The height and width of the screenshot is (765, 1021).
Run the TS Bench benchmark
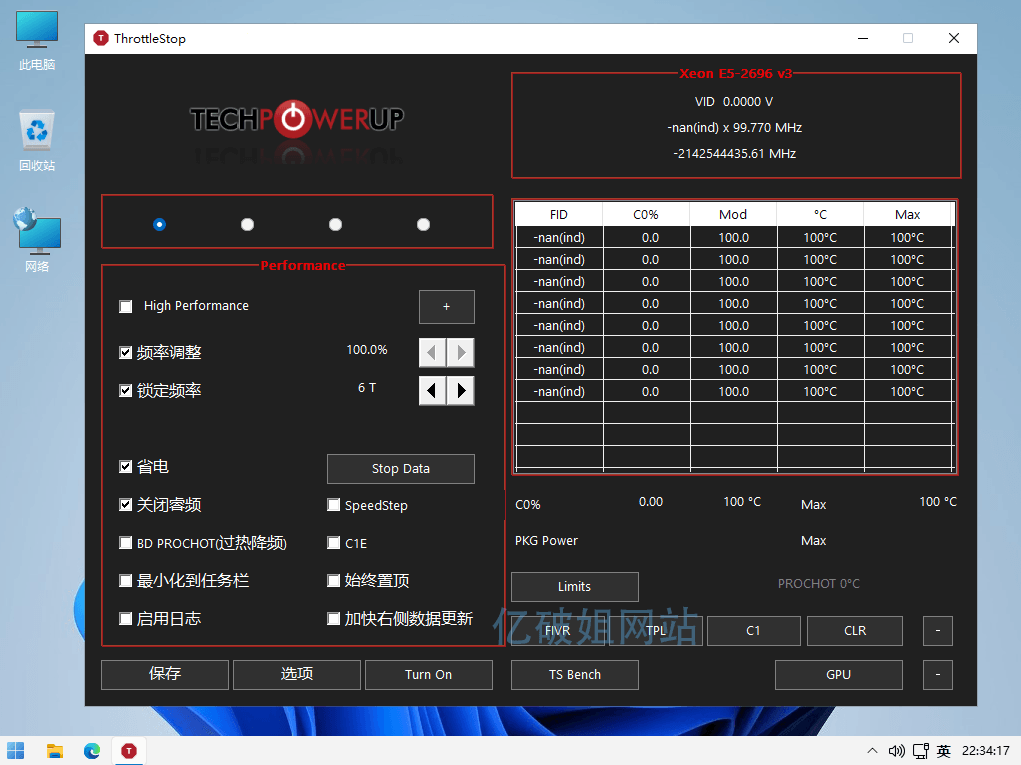[x=574, y=674]
